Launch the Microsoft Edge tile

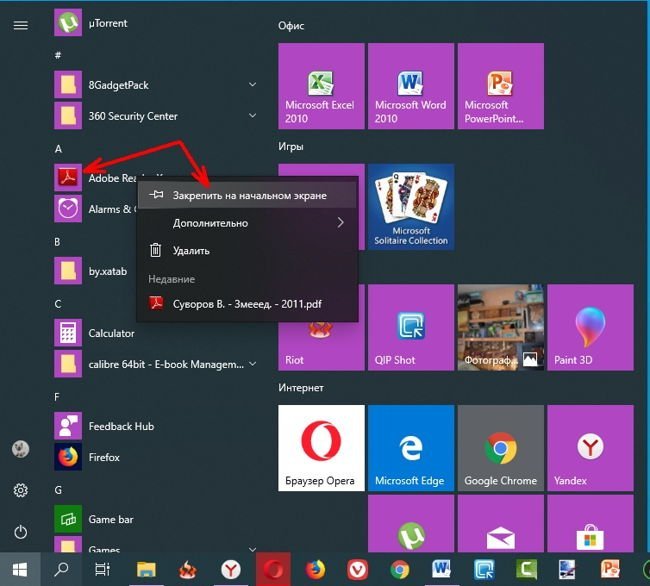coord(411,448)
